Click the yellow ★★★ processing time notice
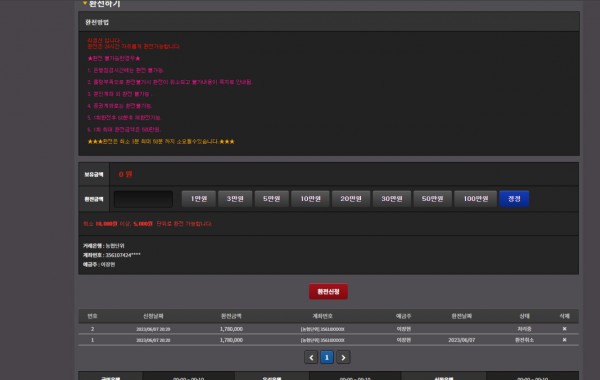Viewport: 600px width, 380px height. pyautogui.click(x=161, y=142)
